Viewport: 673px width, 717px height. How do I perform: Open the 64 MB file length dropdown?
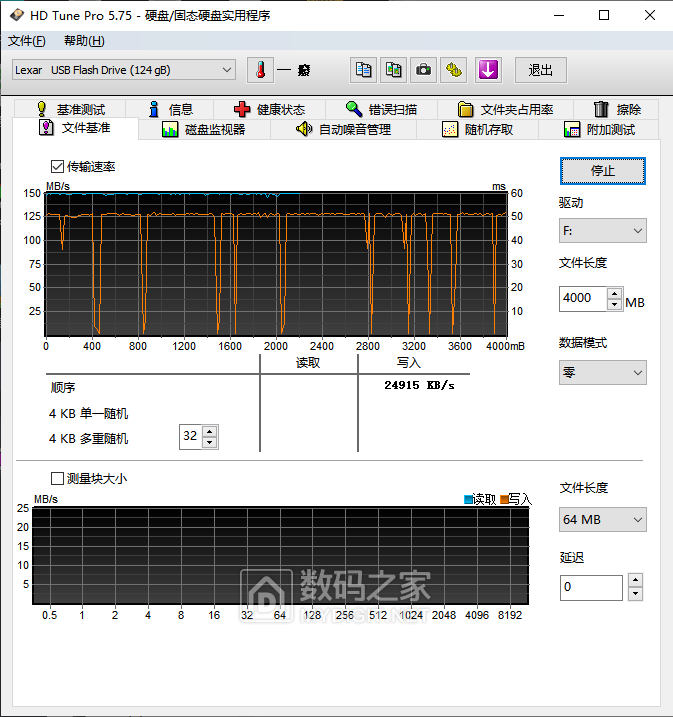(602, 520)
